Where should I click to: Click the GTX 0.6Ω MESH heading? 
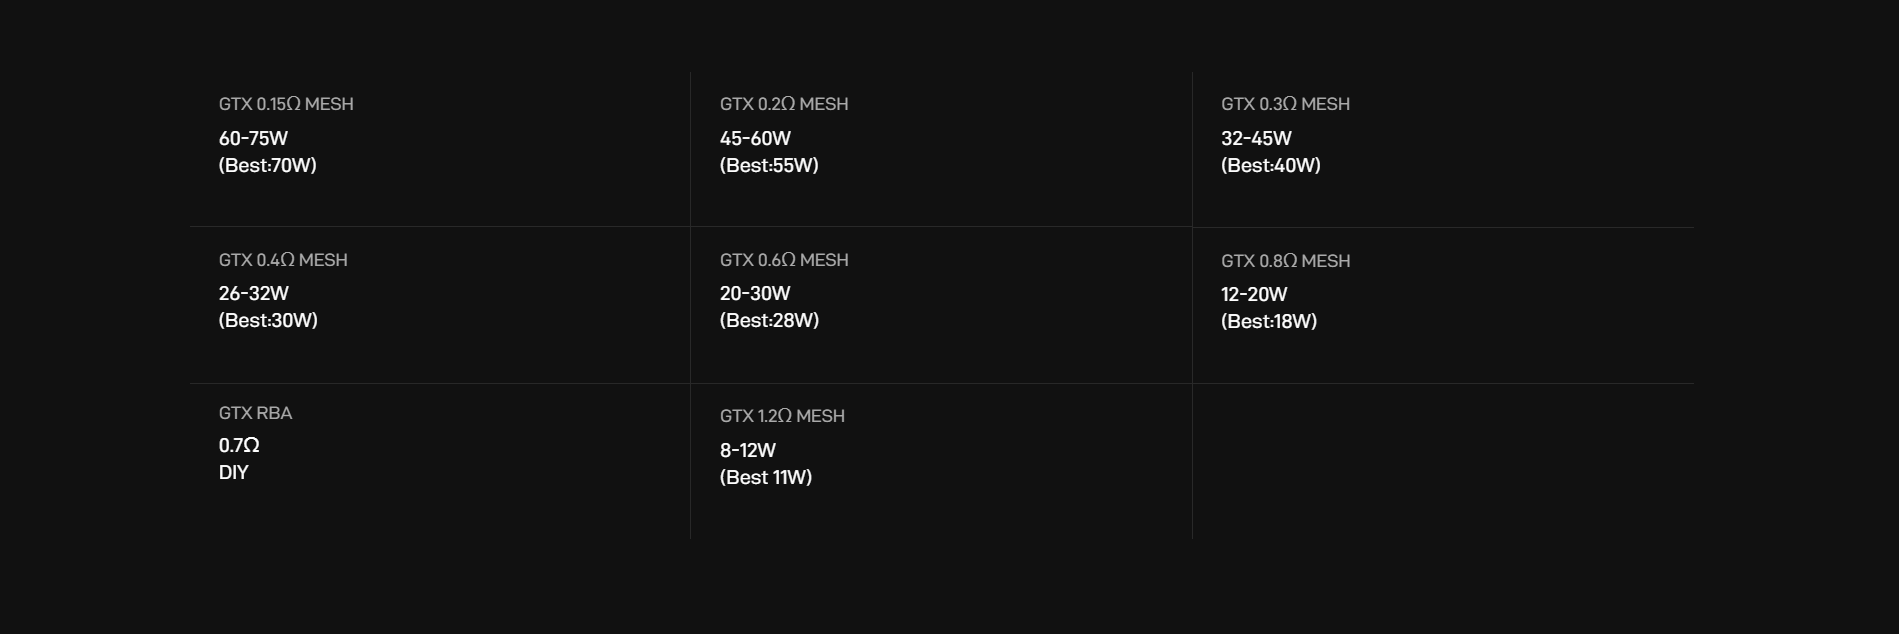(x=784, y=260)
